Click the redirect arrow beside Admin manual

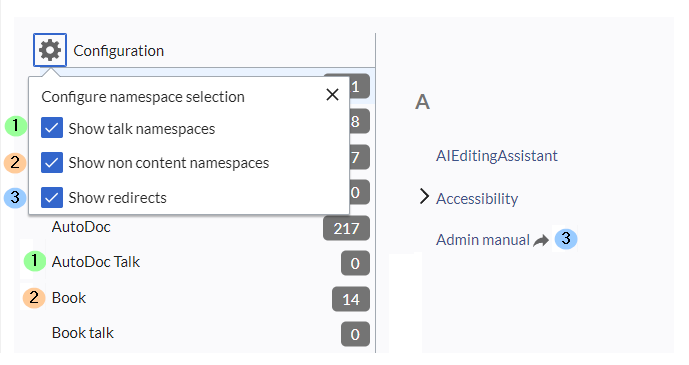[541, 240]
